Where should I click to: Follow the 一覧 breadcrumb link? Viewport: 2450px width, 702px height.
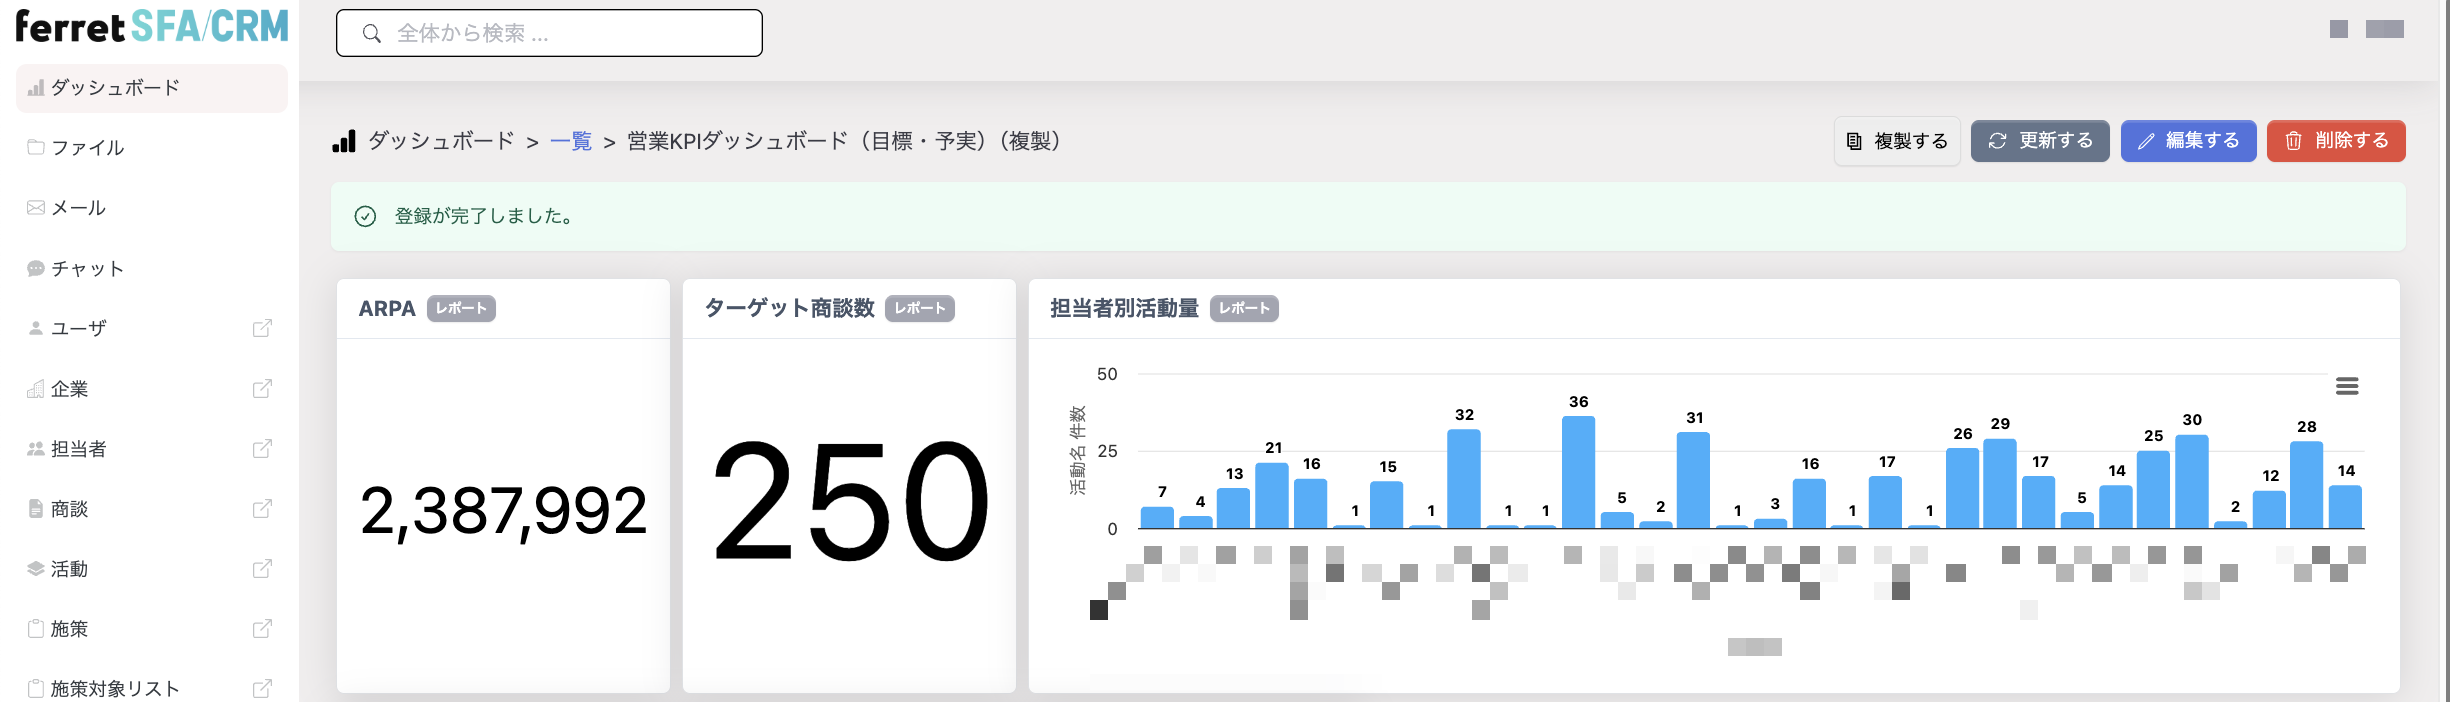point(571,141)
